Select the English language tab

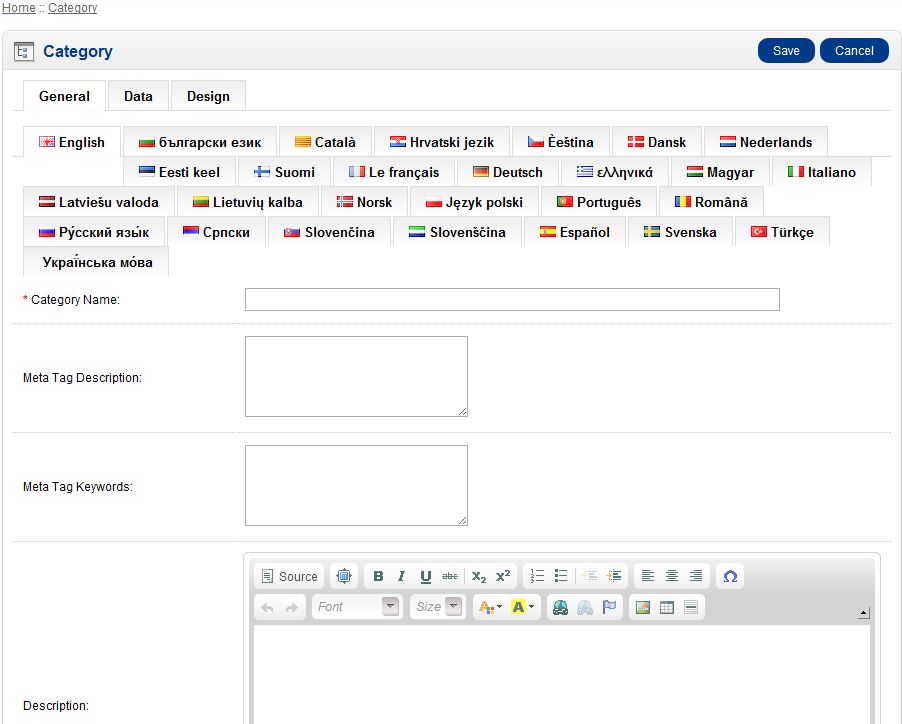click(x=72, y=142)
